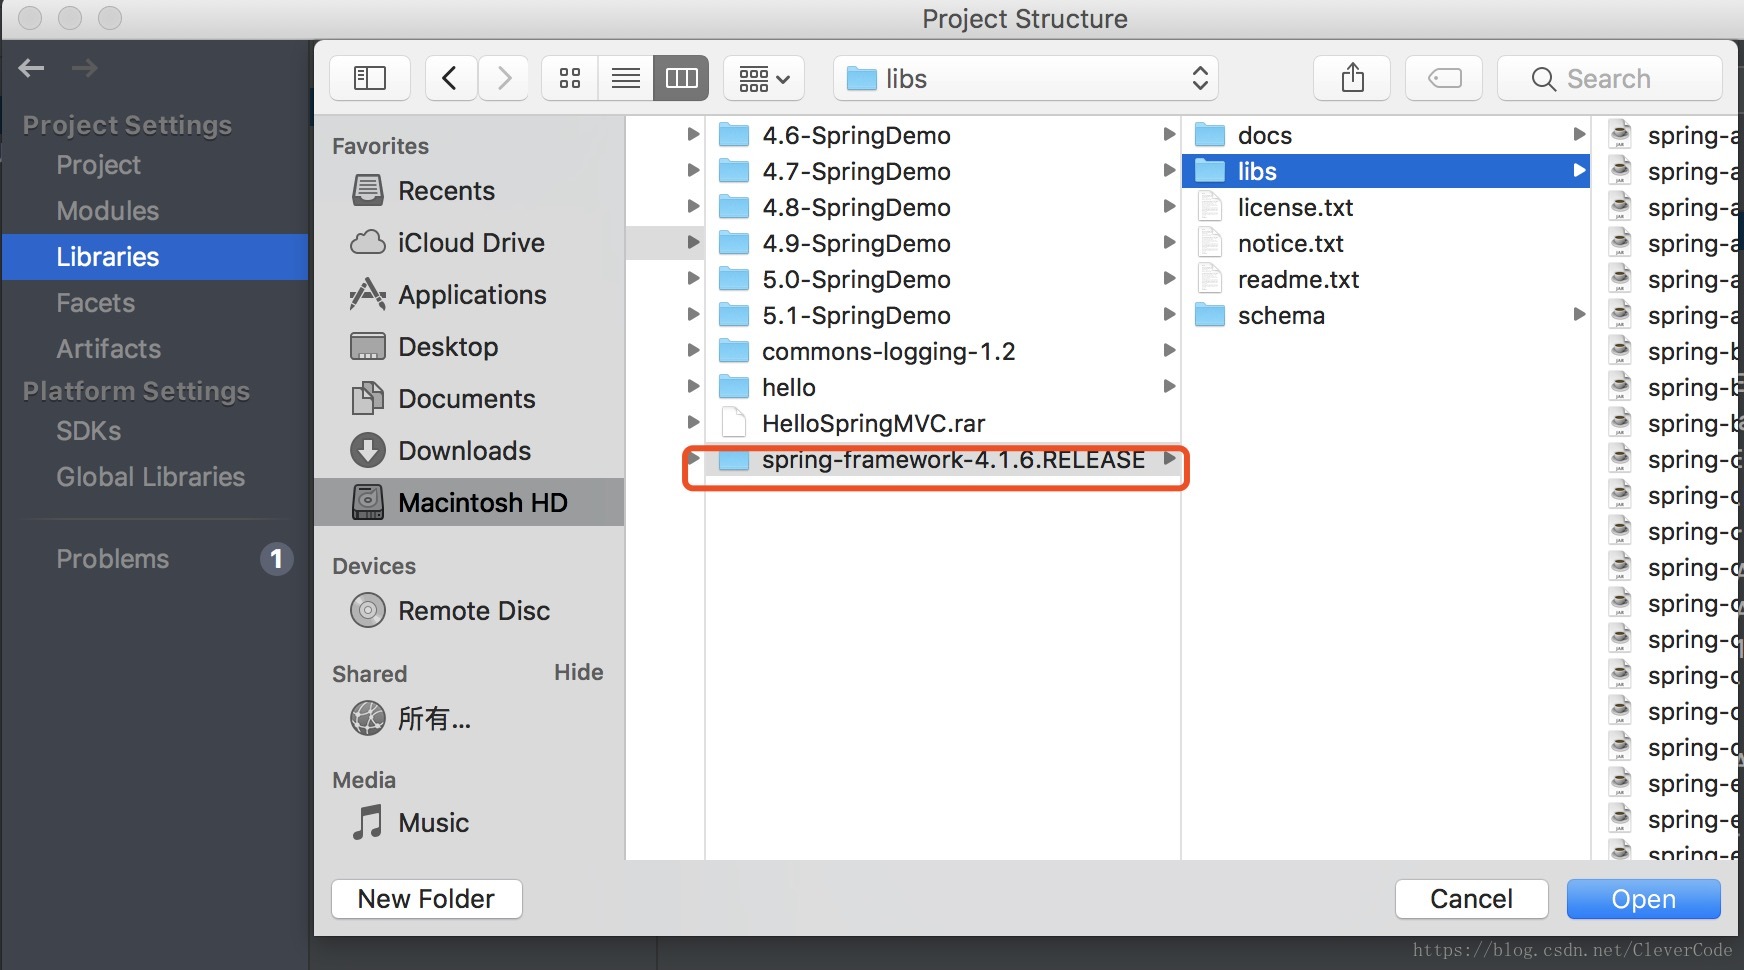Expand arrow next to docs folder
Screen dimensions: 1744x970
(1579, 134)
